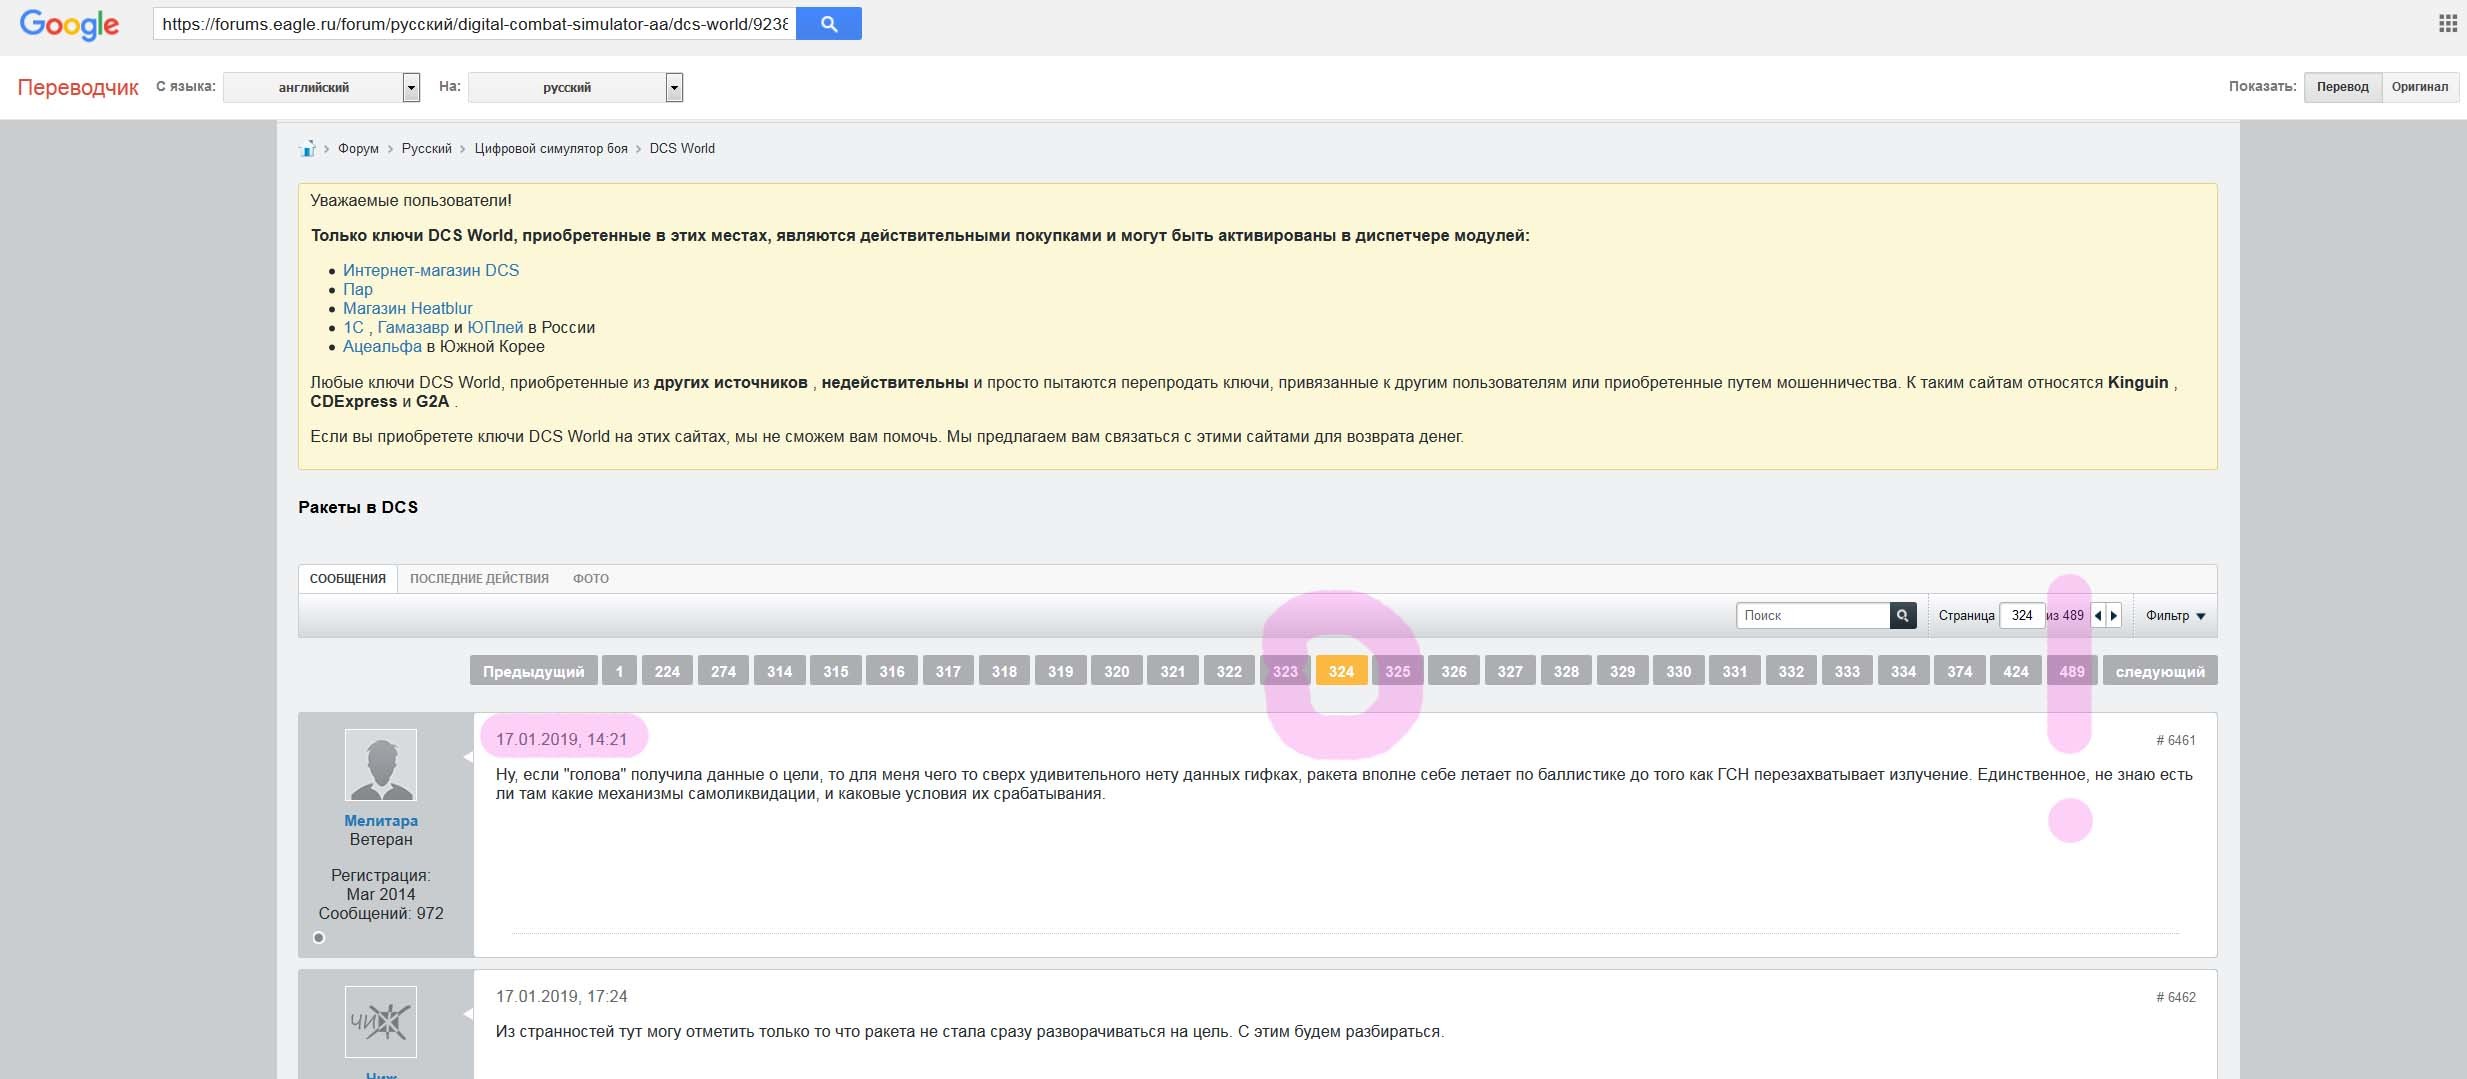2467x1079 pixels.
Task: Click post number # 6461
Action: (2176, 741)
